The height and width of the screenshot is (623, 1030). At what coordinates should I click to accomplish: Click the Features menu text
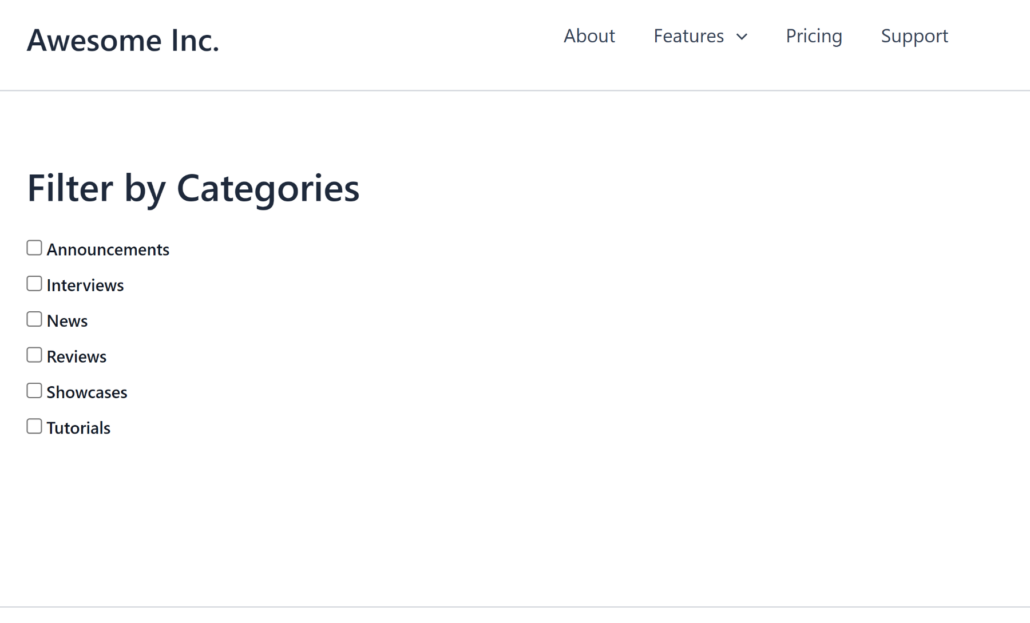coord(688,36)
